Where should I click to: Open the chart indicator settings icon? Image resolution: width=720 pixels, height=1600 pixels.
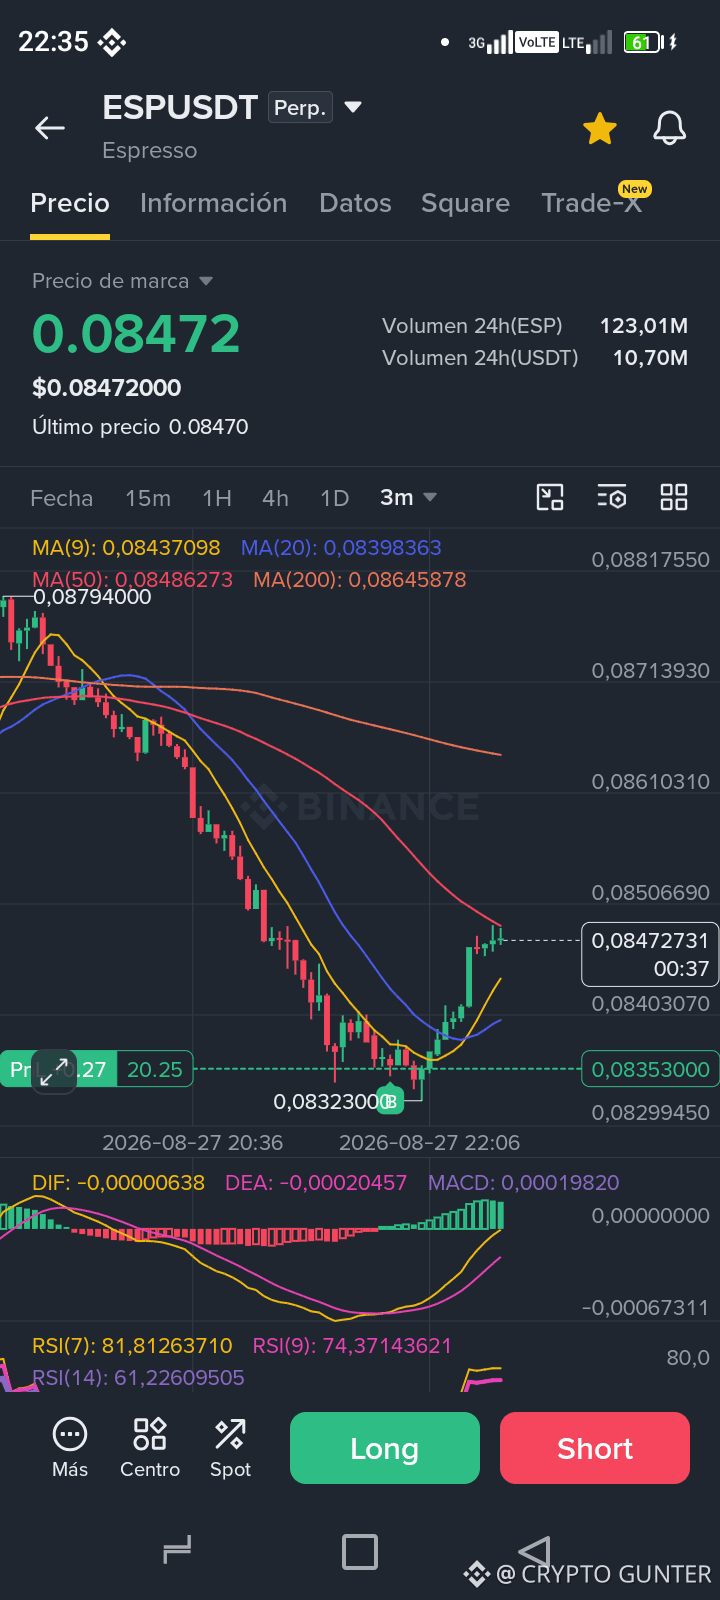[612, 497]
